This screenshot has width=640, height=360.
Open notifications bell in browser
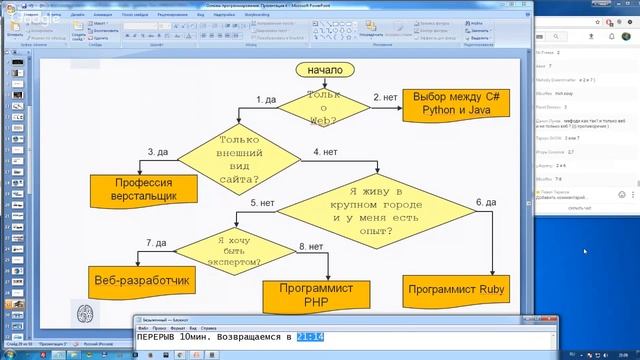(x=611, y=36)
